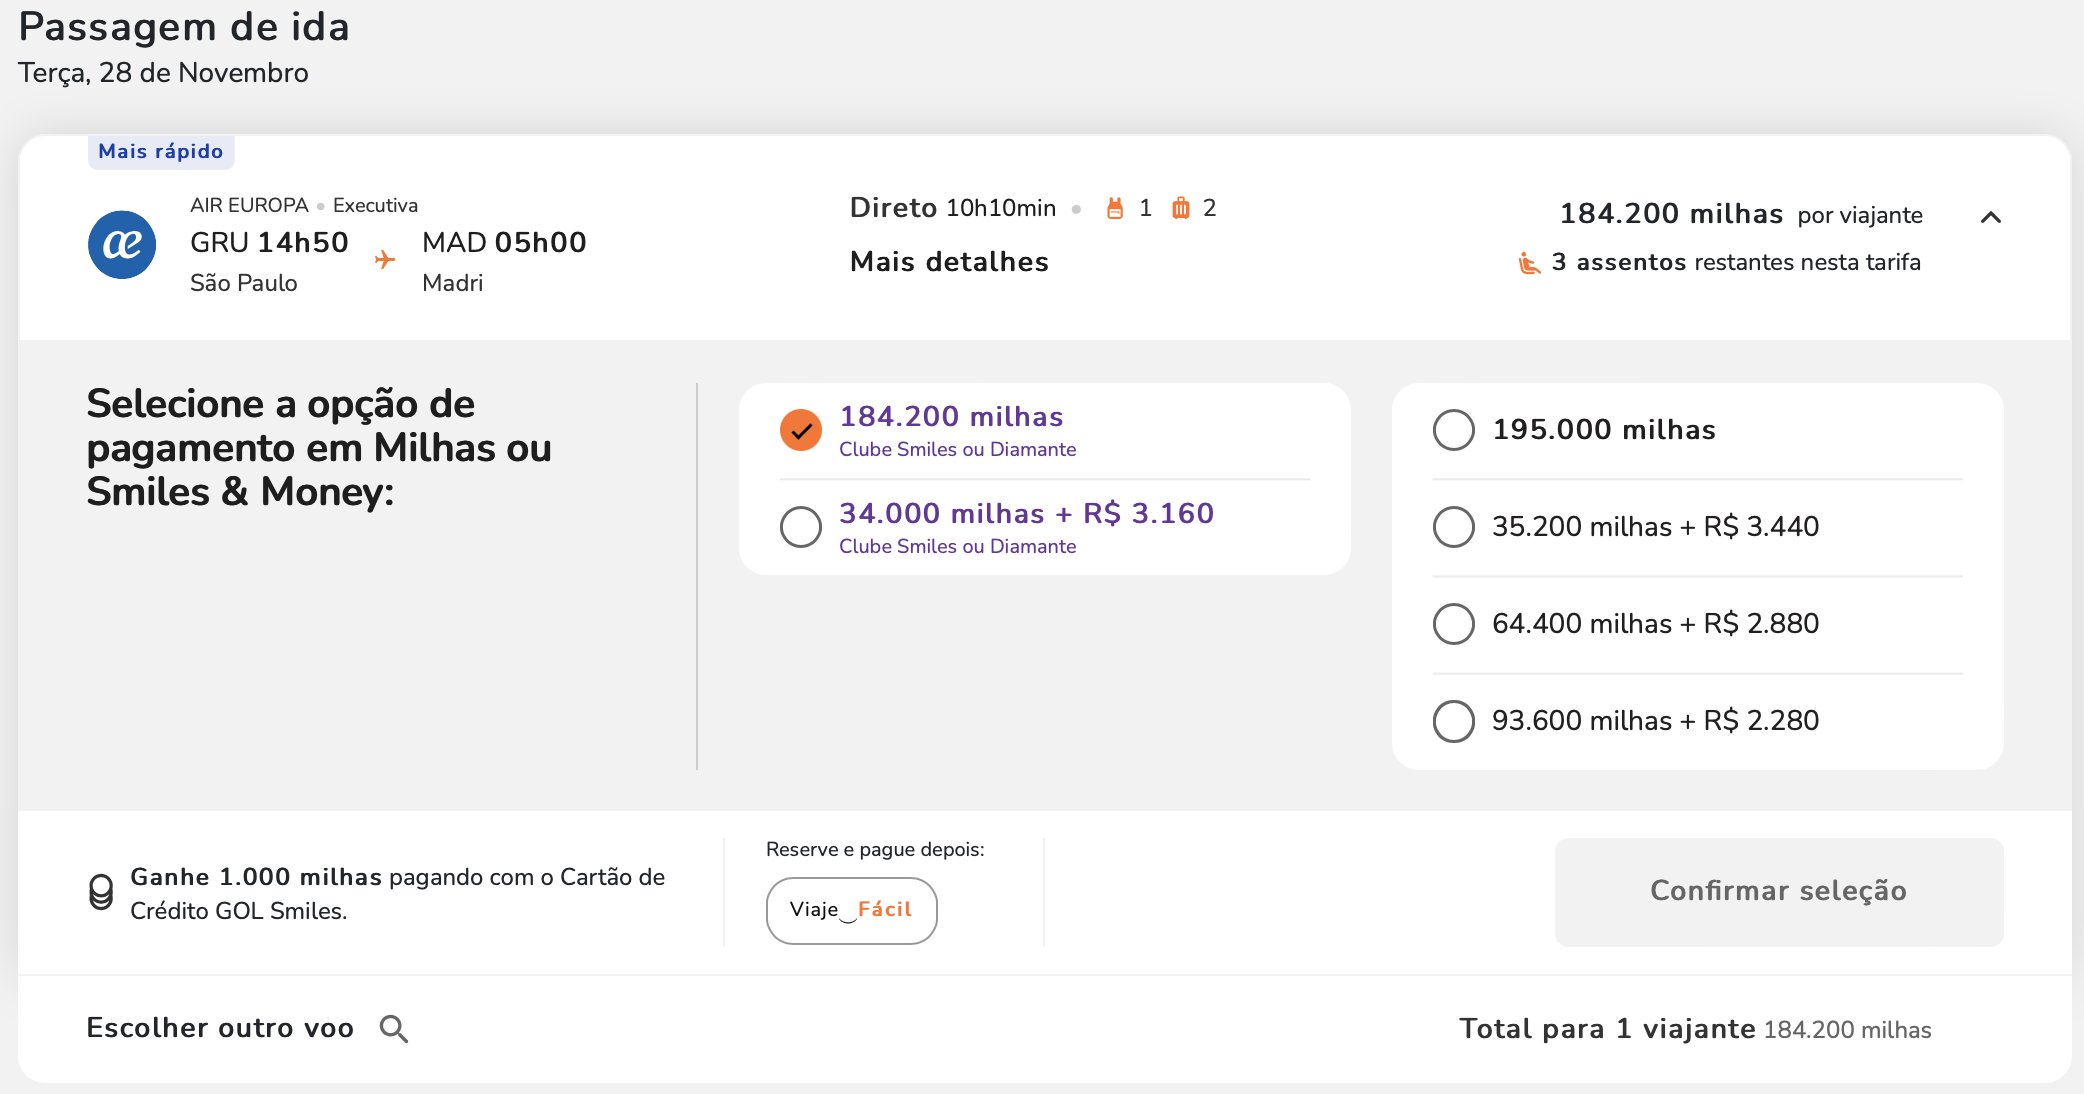Screen dimensions: 2084x1094
Task: Click 'MAD 05h00' arrival time
Action: pos(504,242)
